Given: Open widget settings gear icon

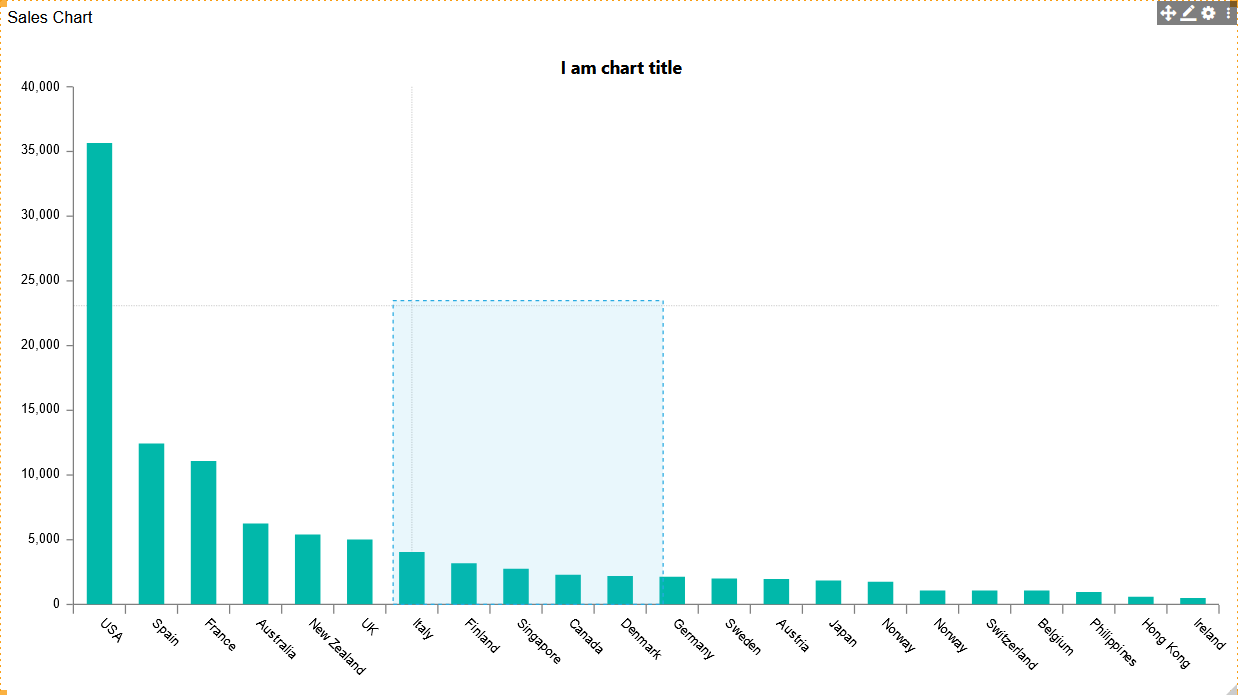Looking at the screenshot, I should pos(1208,13).
